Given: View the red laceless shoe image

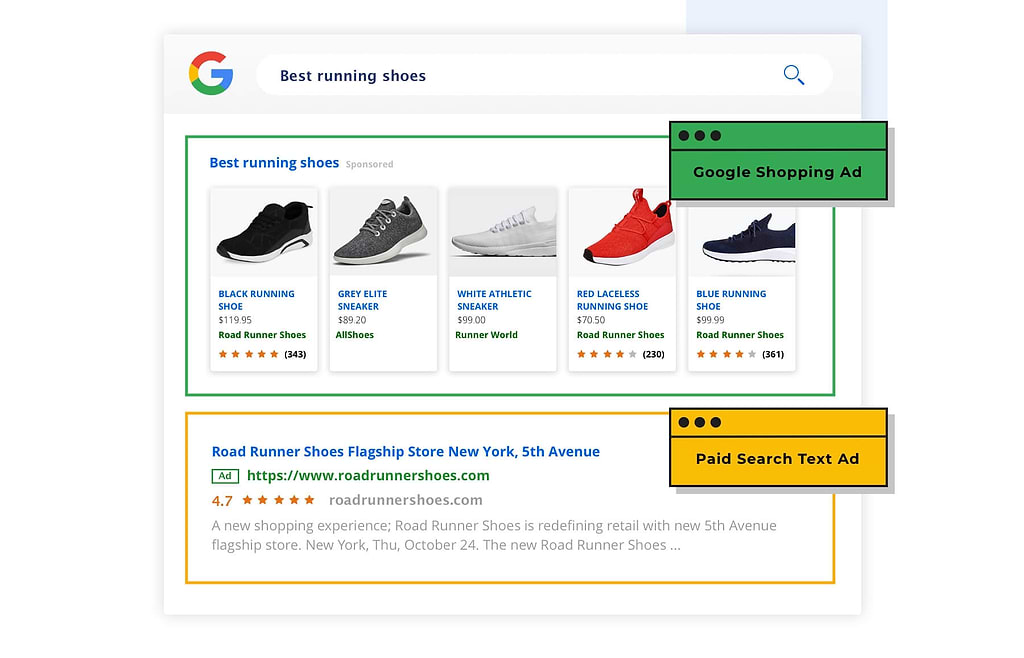Looking at the screenshot, I should (622, 232).
